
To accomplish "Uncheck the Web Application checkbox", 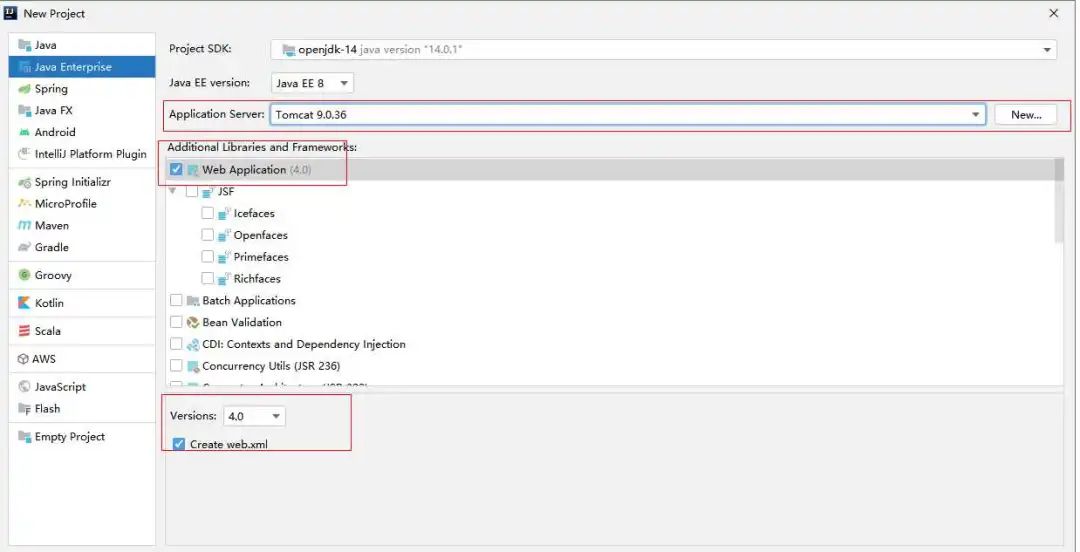I will click(176, 169).
